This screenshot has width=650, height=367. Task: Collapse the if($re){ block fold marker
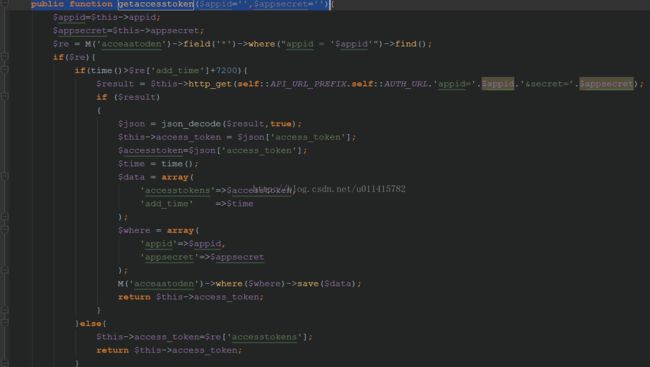click(x=4, y=57)
